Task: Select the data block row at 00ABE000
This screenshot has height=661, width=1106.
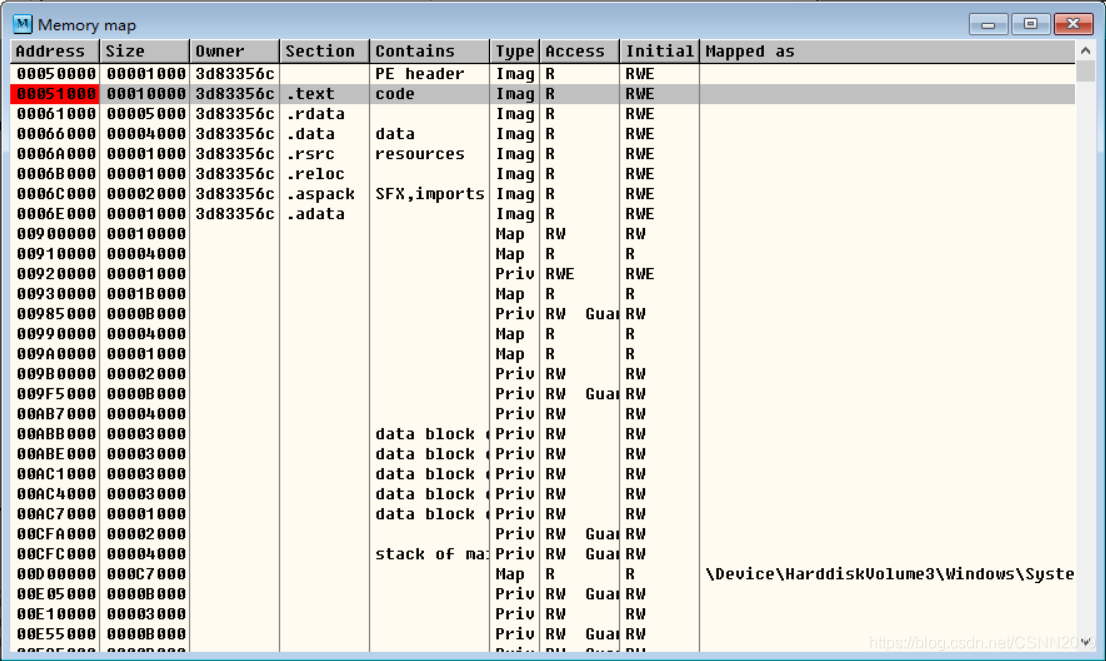Action: 542,454
